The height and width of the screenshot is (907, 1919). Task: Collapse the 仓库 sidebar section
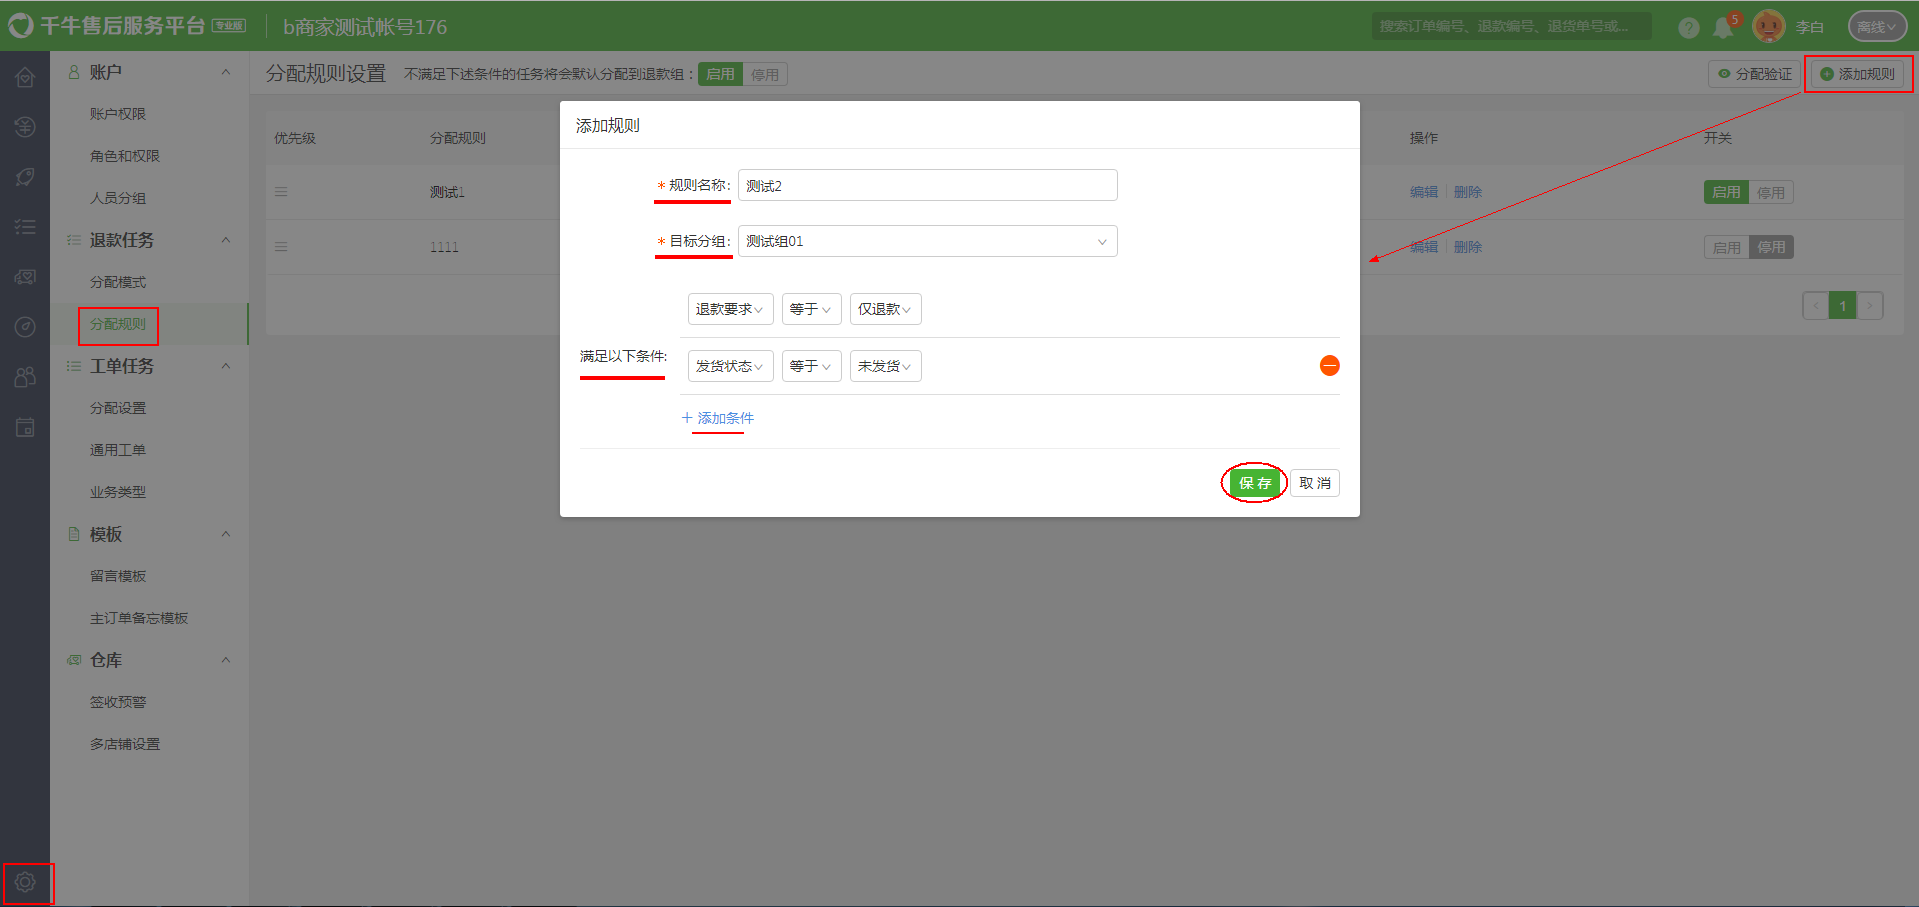(x=226, y=660)
